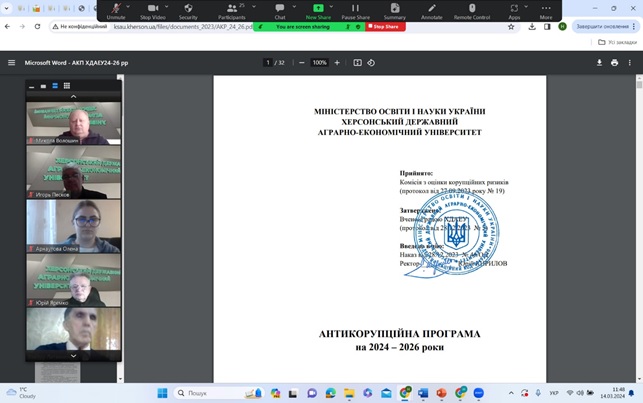The height and width of the screenshot is (403, 643).
Task: Open the browser downloads icon
Action: (532, 27)
